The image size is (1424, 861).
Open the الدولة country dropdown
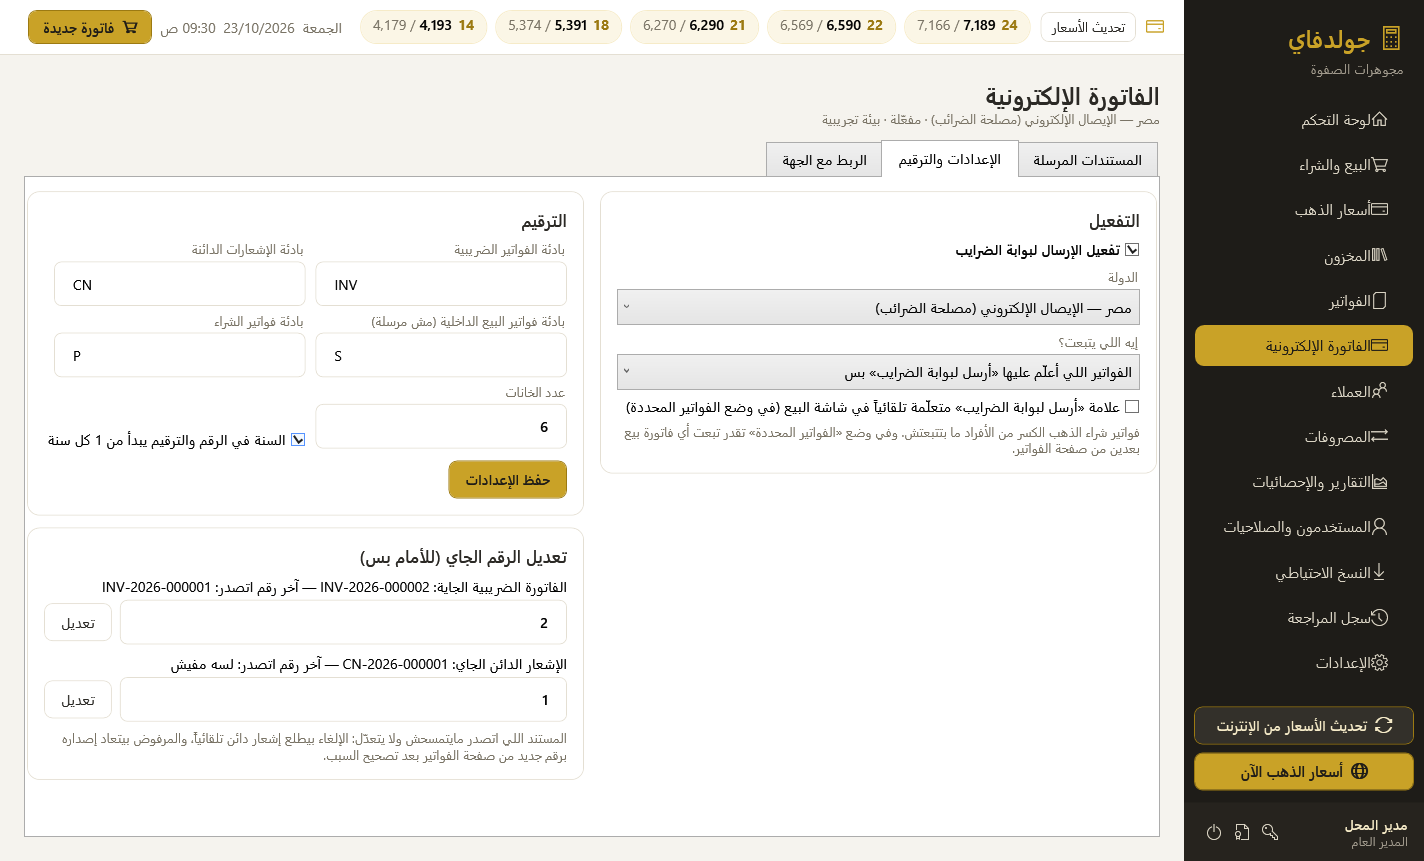pyautogui.click(x=878, y=308)
